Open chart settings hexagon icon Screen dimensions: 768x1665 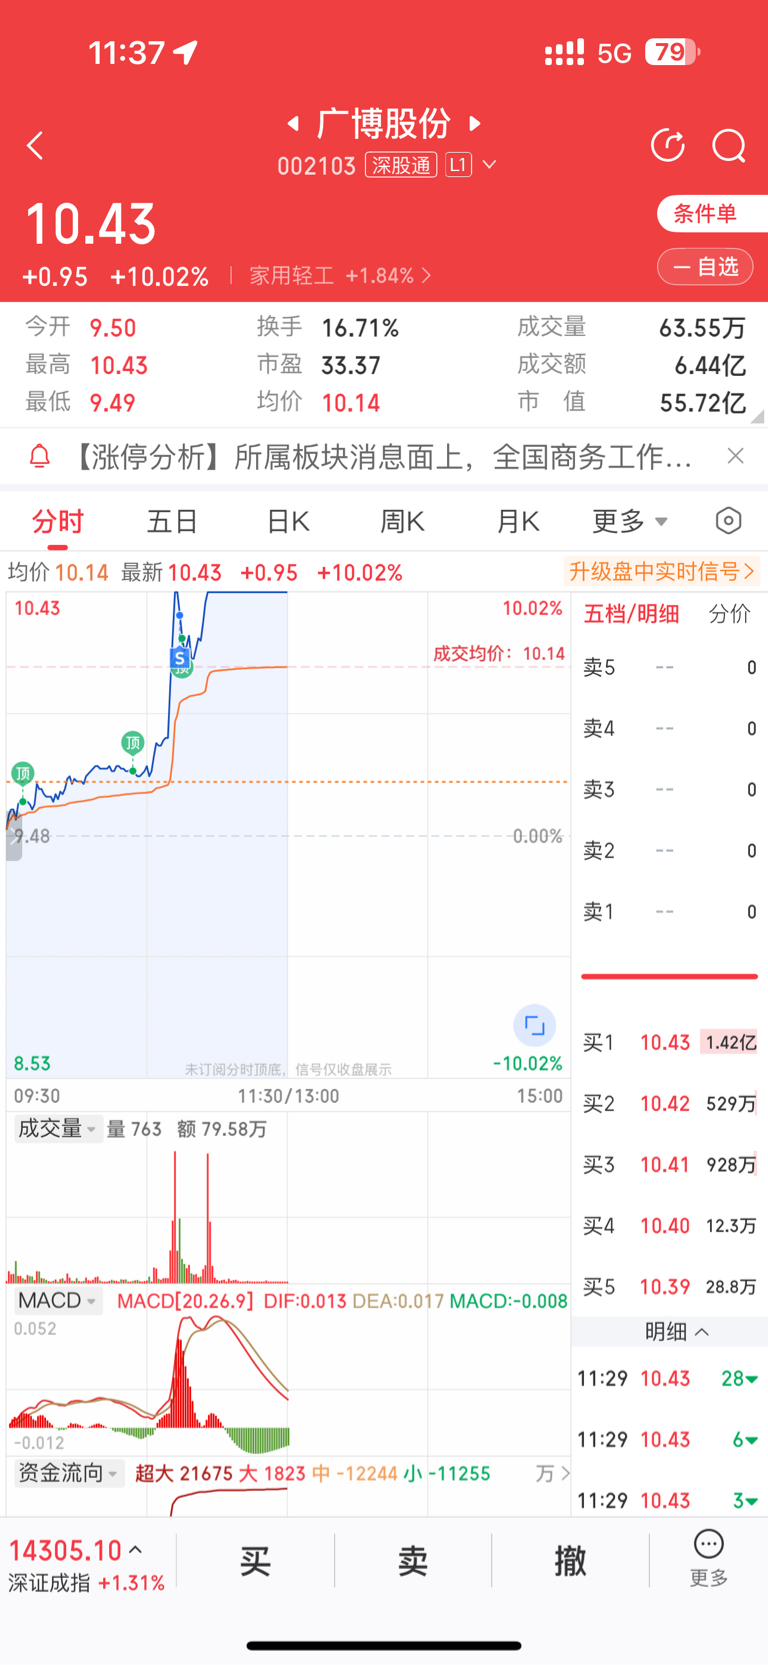click(729, 521)
